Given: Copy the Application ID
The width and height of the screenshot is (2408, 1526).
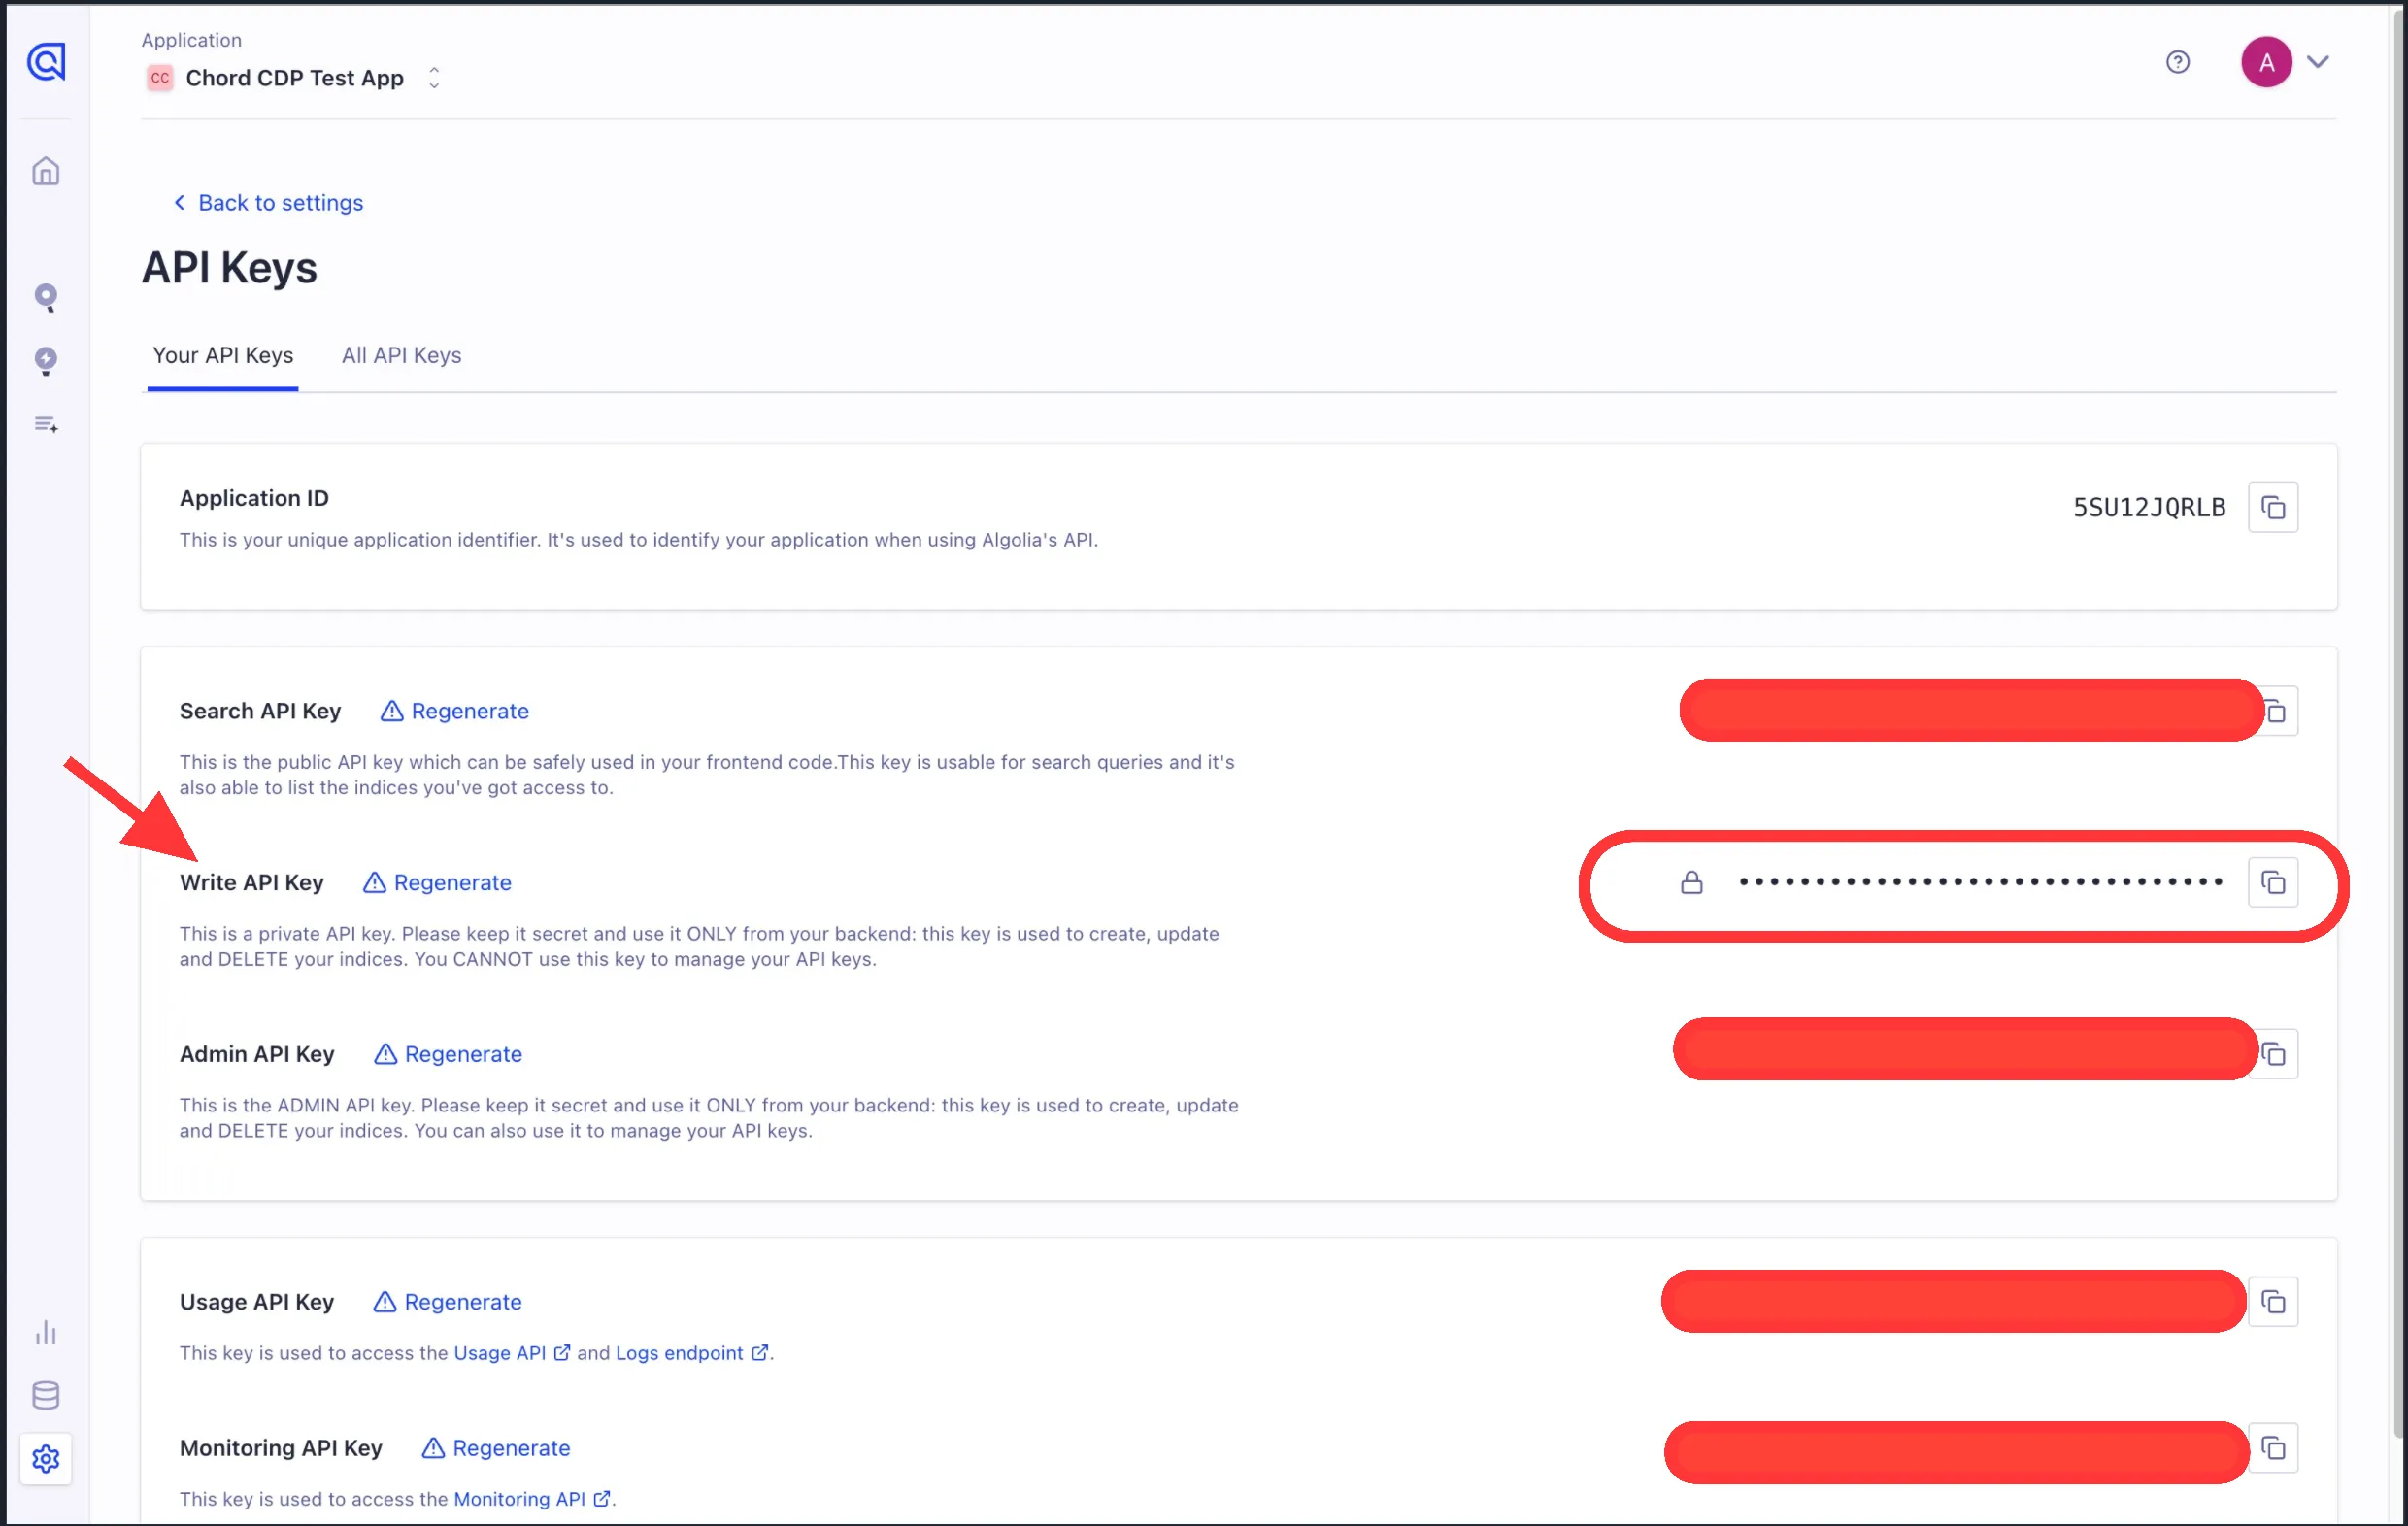Looking at the screenshot, I should click(2272, 508).
